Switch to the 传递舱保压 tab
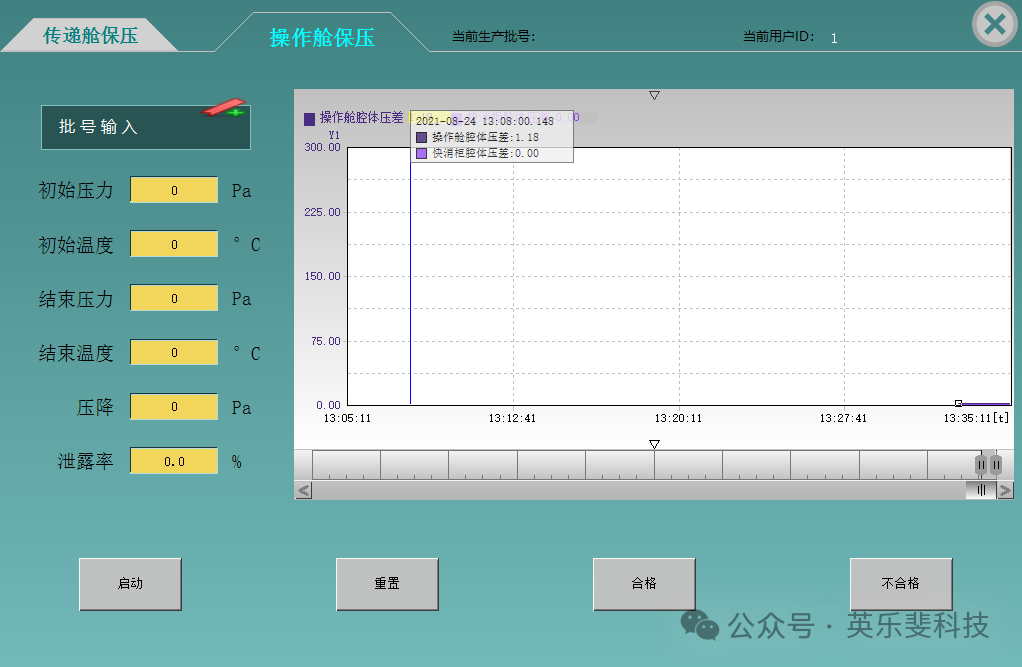Image resolution: width=1022 pixels, height=667 pixels. pos(92,33)
